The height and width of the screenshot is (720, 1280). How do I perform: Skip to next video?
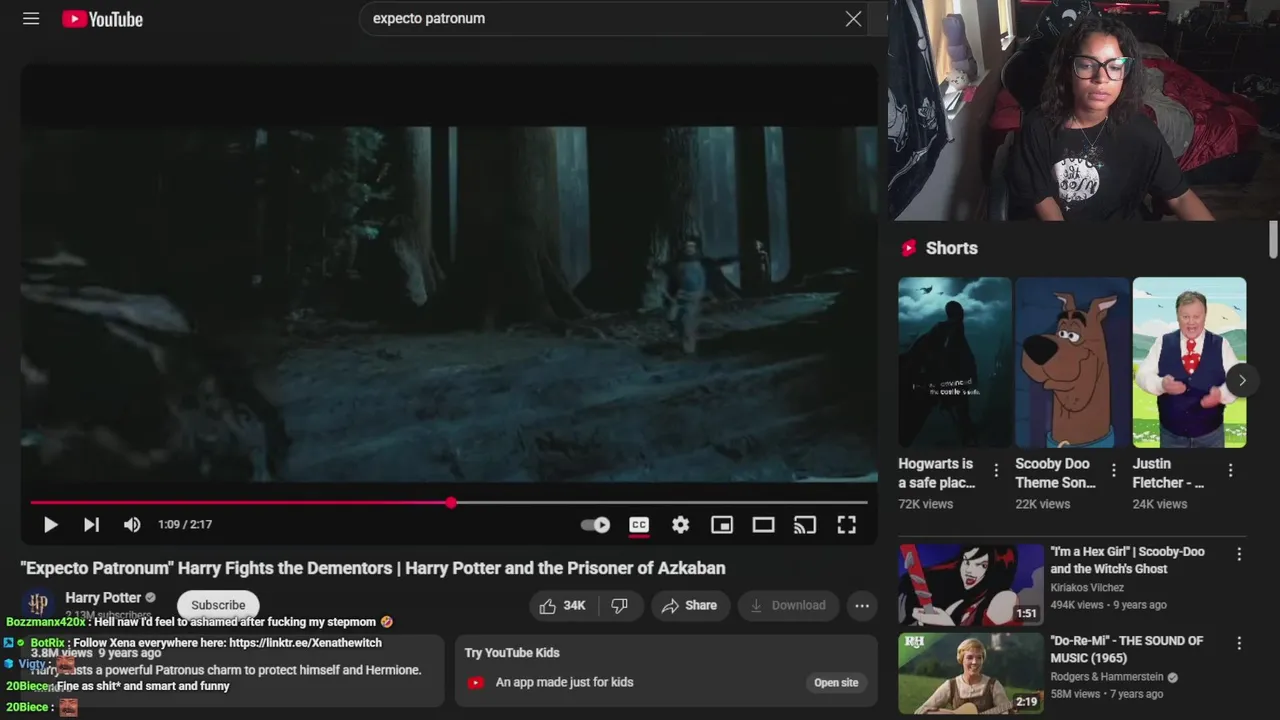91,524
